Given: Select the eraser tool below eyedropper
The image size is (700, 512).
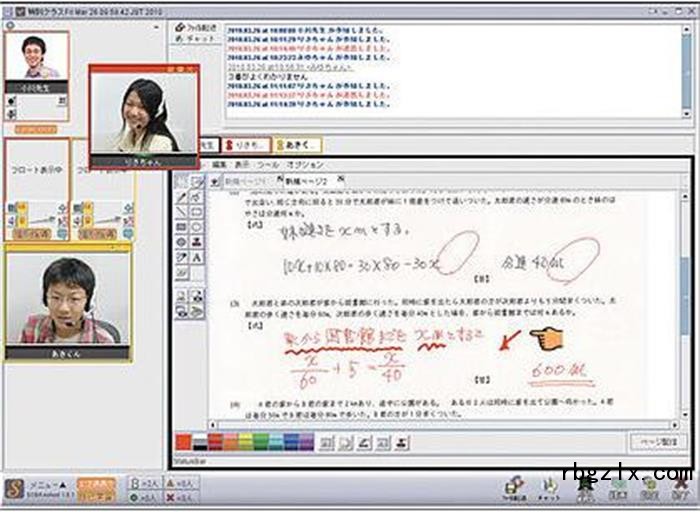Looking at the screenshot, I should coord(182,272).
